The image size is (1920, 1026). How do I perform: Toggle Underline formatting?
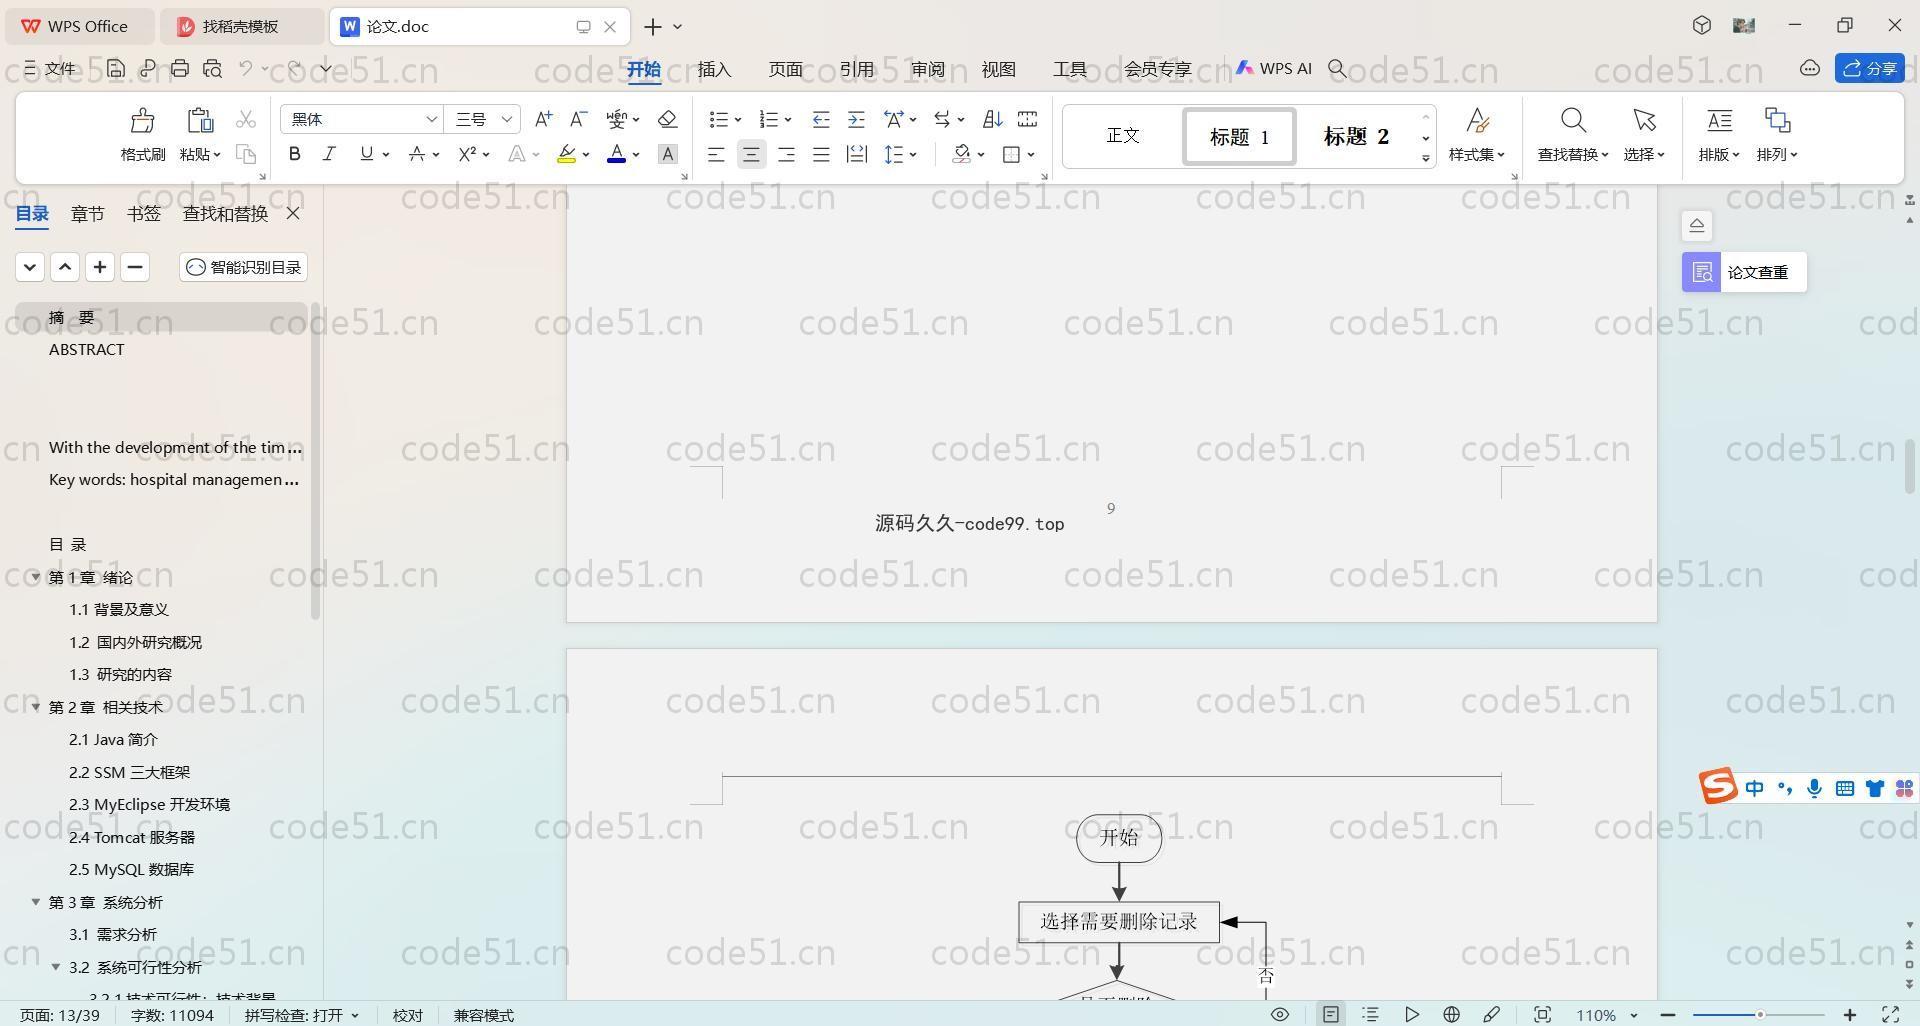pyautogui.click(x=366, y=154)
